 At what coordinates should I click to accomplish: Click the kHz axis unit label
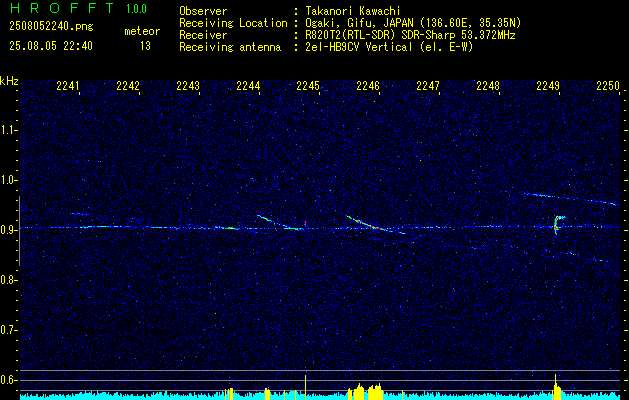click(9, 81)
